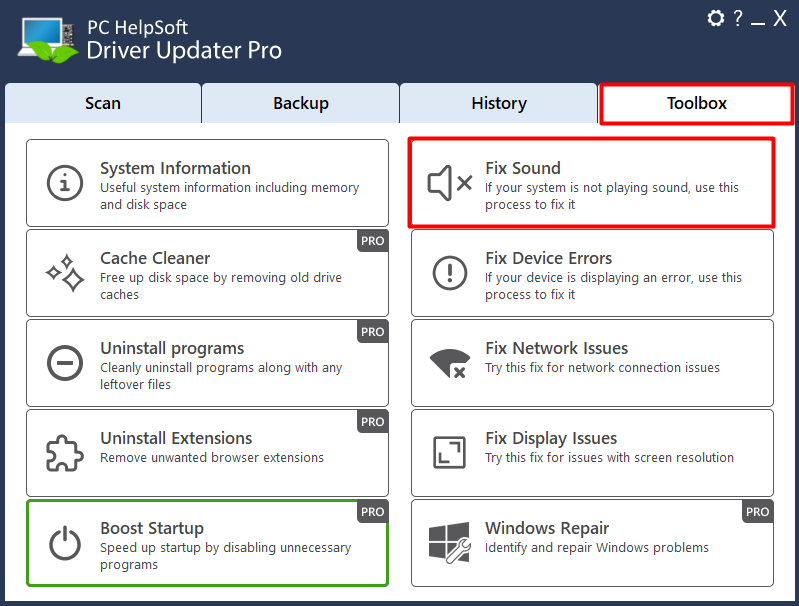Viewport: 799px width, 606px height.
Task: Switch to the Backup tab
Action: (301, 103)
